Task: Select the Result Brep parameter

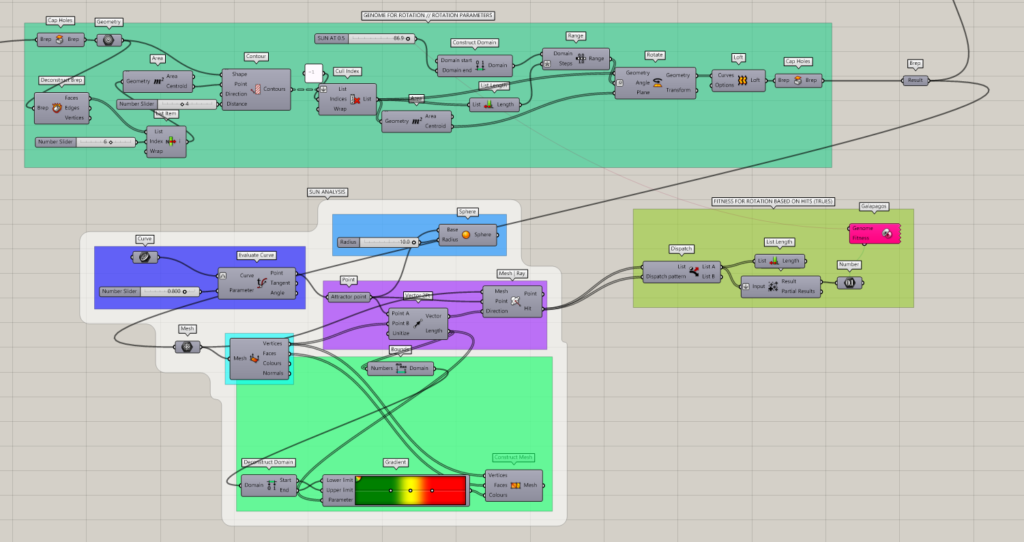Action: tap(916, 80)
